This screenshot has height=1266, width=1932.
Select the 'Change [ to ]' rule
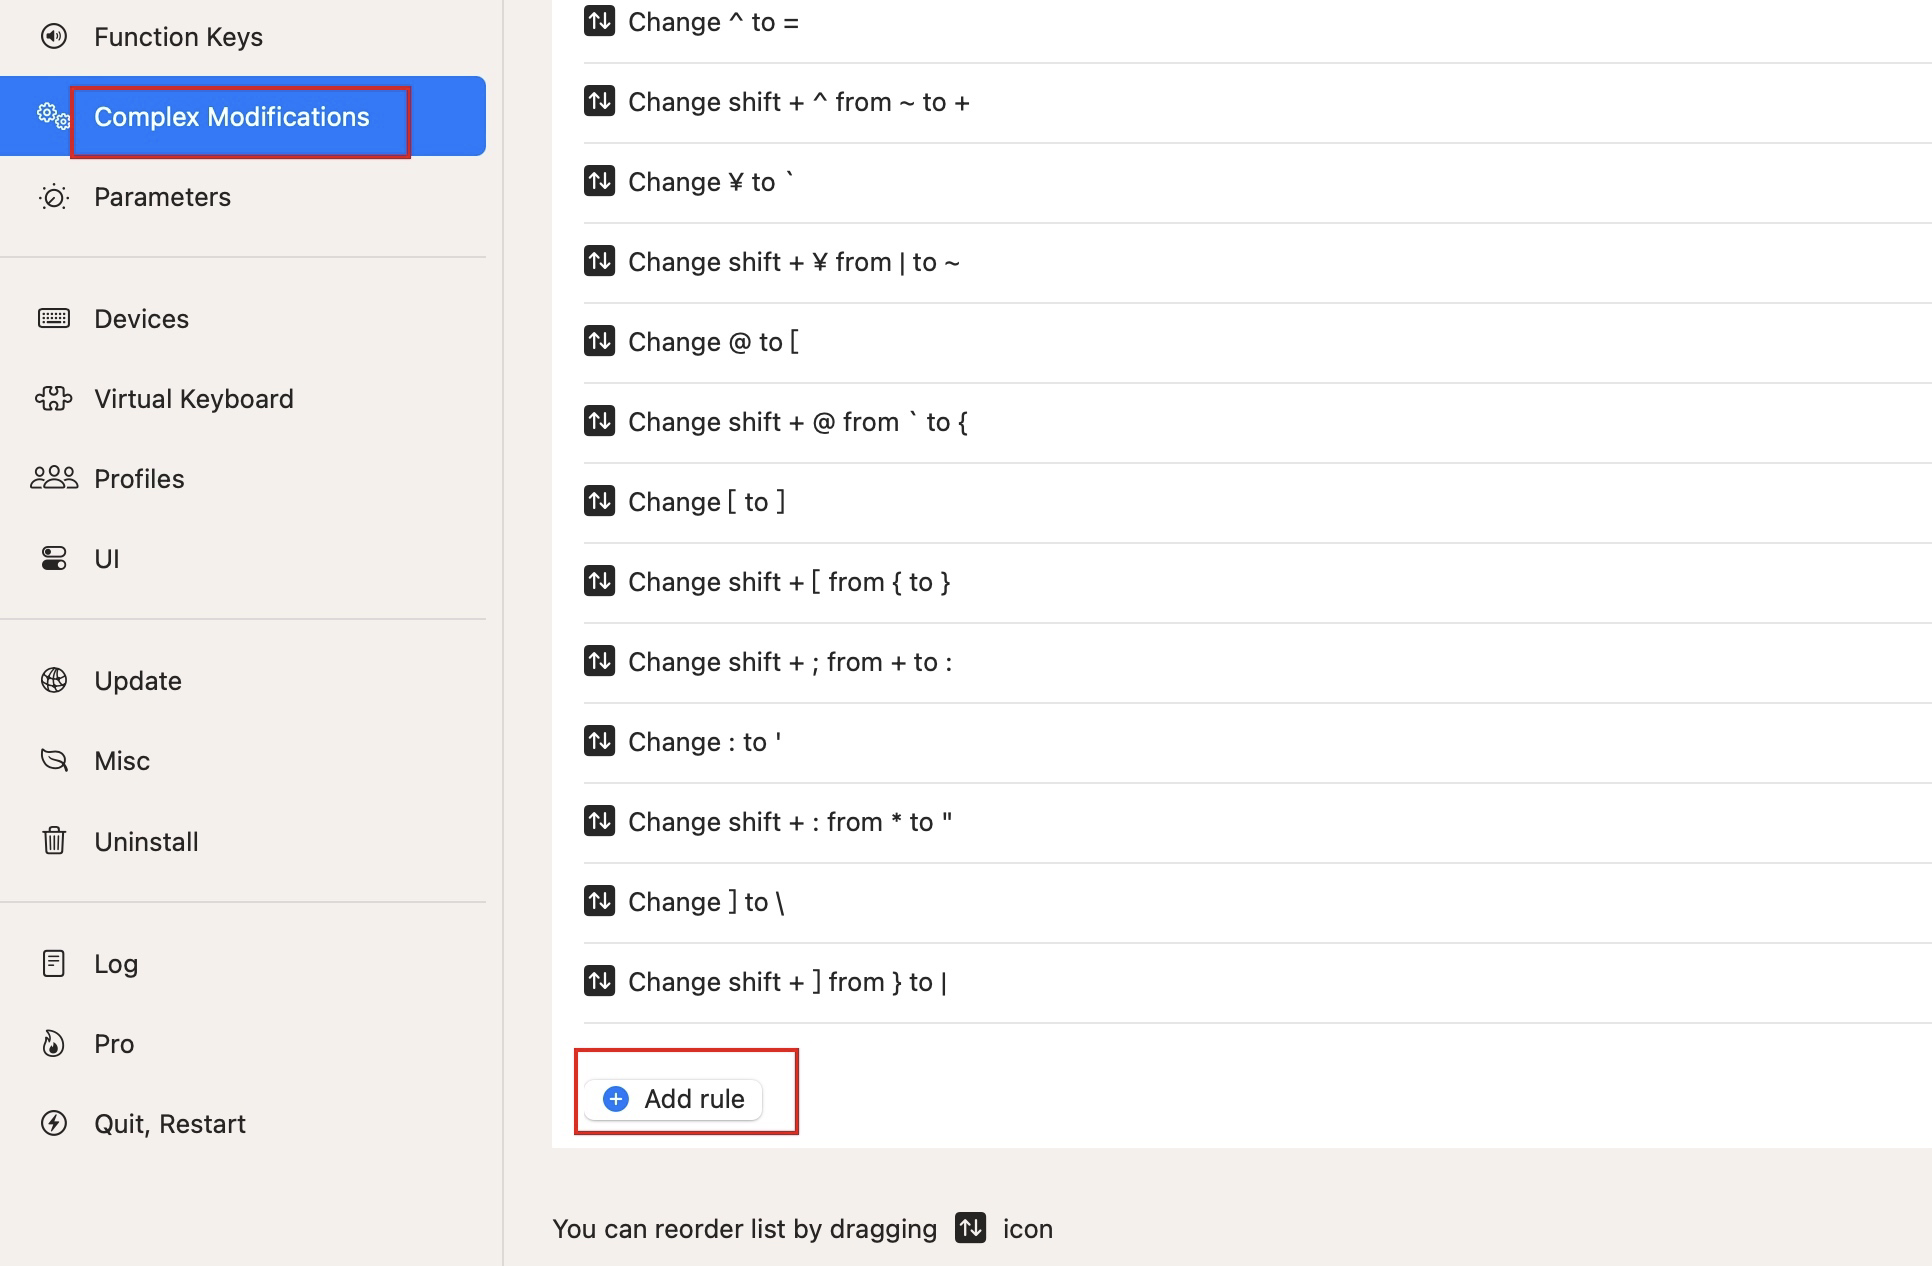tap(706, 502)
